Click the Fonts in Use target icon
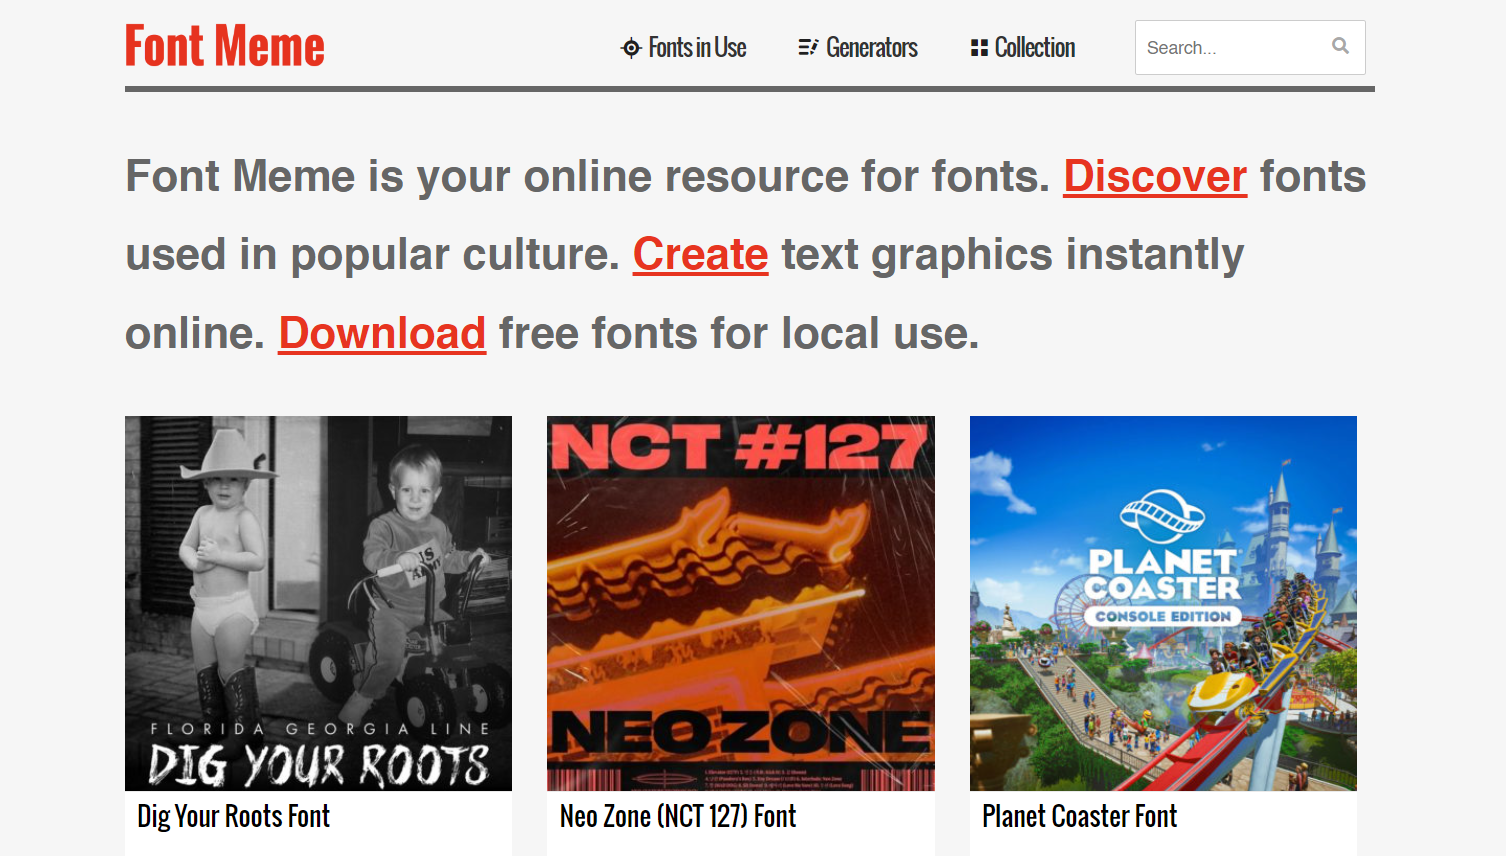1506x856 pixels. (x=629, y=47)
